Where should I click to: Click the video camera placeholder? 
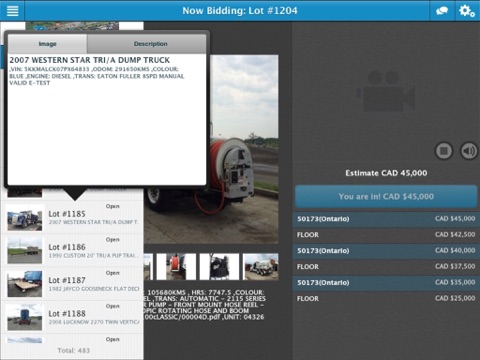click(386, 91)
